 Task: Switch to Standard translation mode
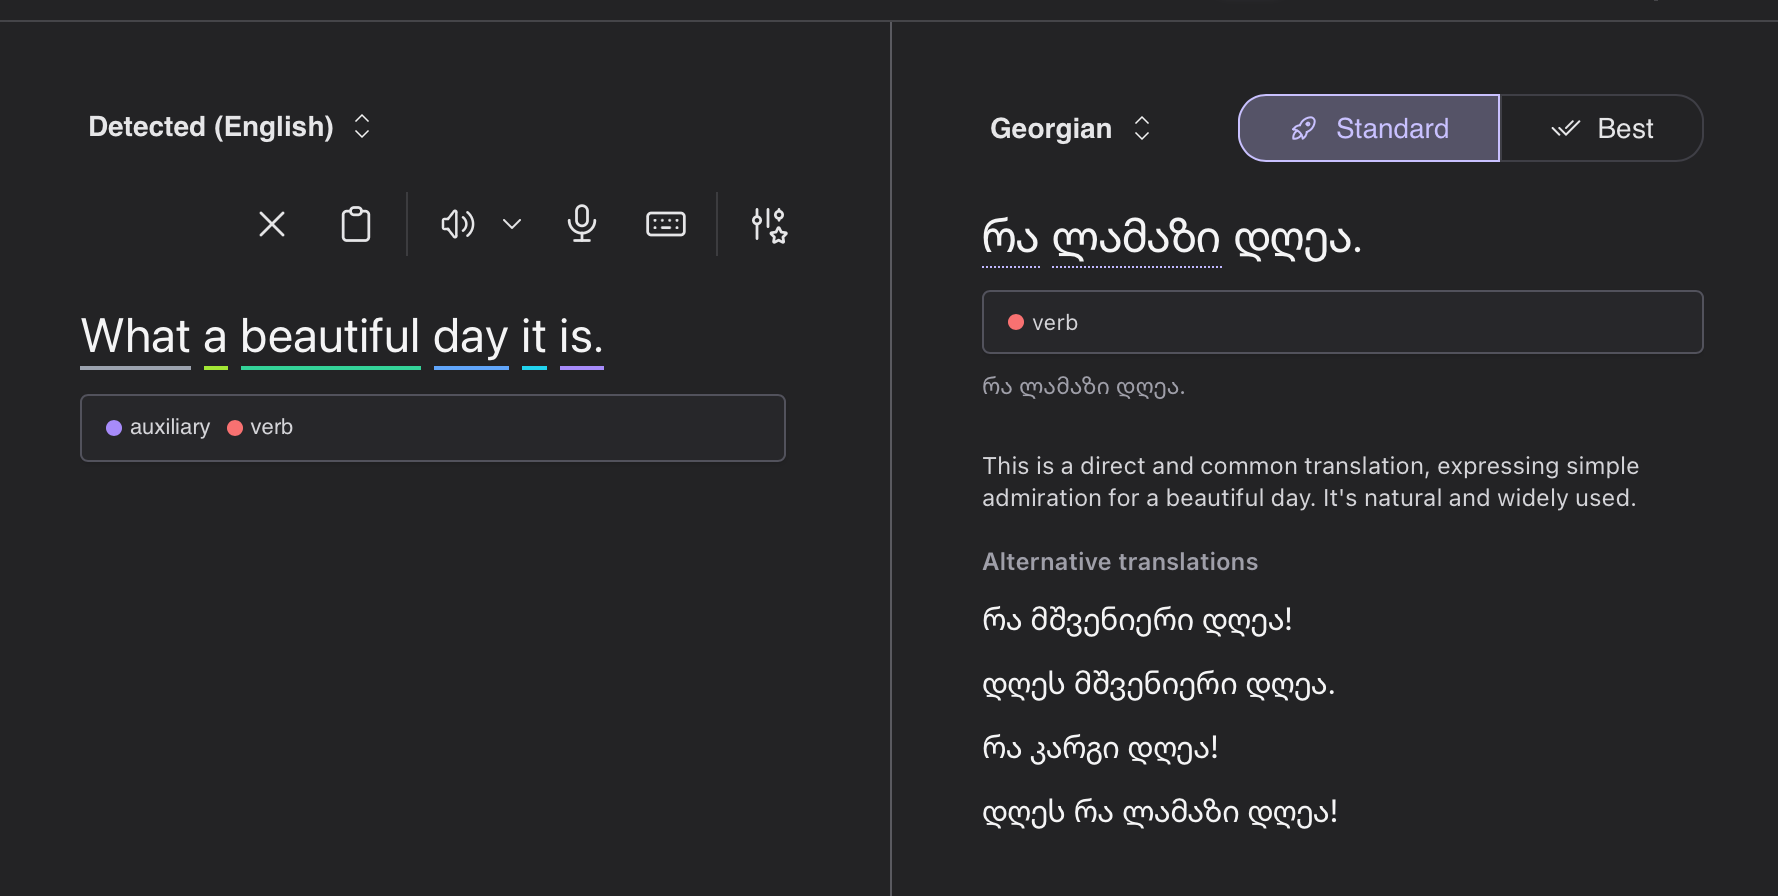tap(1369, 128)
